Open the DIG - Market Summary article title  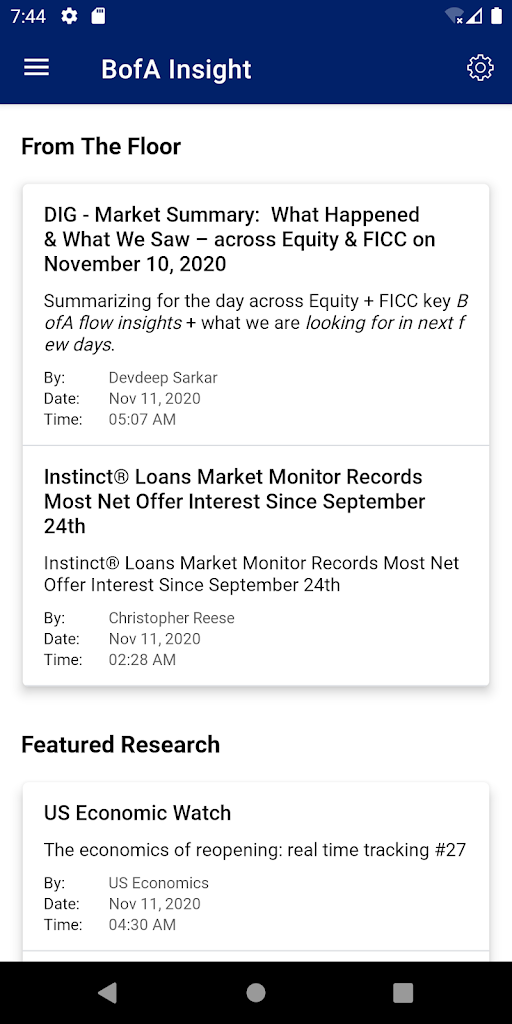240,239
